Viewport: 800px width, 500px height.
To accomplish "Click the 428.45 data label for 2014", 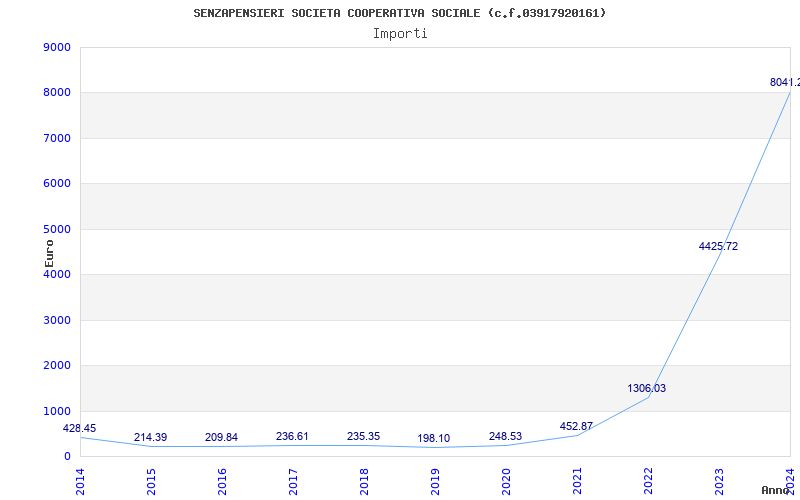I will tap(79, 429).
